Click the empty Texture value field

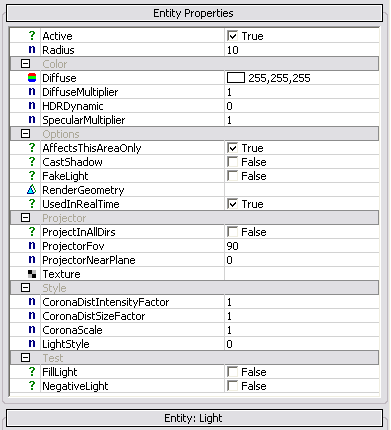(x=302, y=274)
